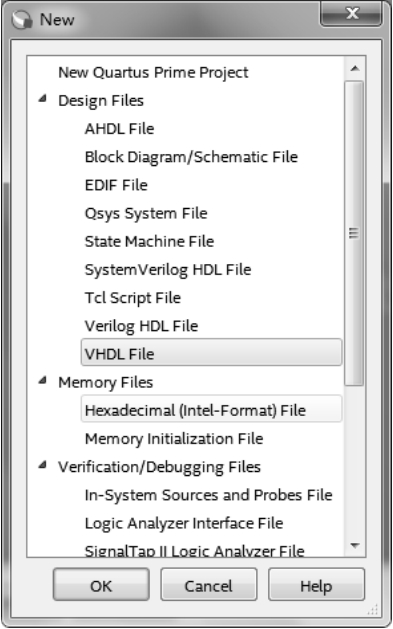
Task: Collapse the Verification/Debugging Files group
Action: 43,465
